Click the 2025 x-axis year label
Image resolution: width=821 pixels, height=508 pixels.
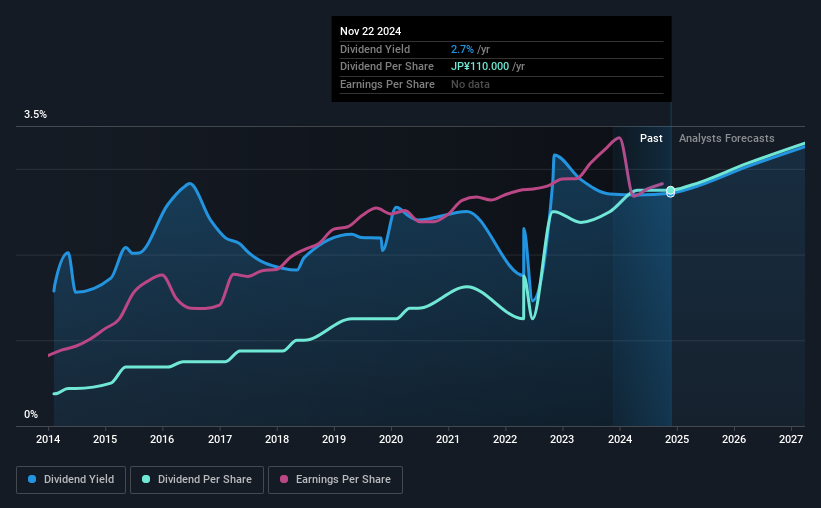(677, 439)
